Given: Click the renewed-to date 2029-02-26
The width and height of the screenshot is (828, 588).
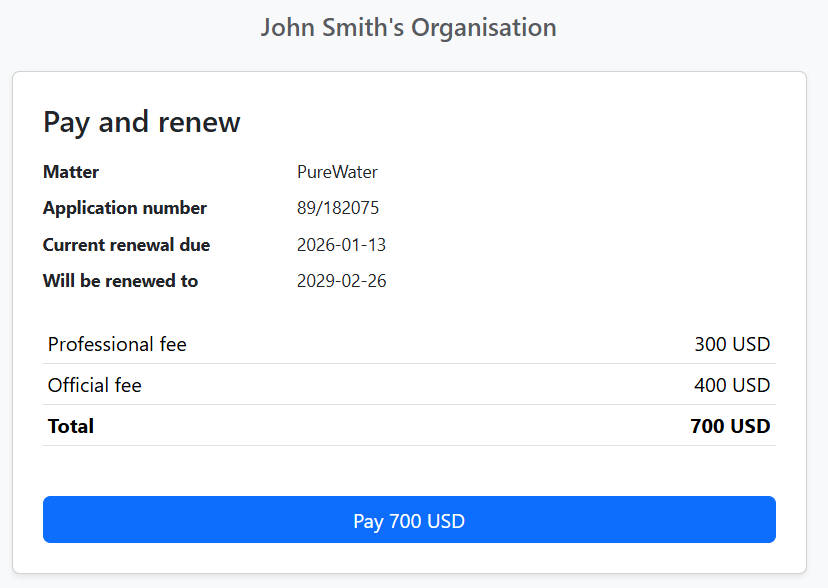Looking at the screenshot, I should click(341, 281).
